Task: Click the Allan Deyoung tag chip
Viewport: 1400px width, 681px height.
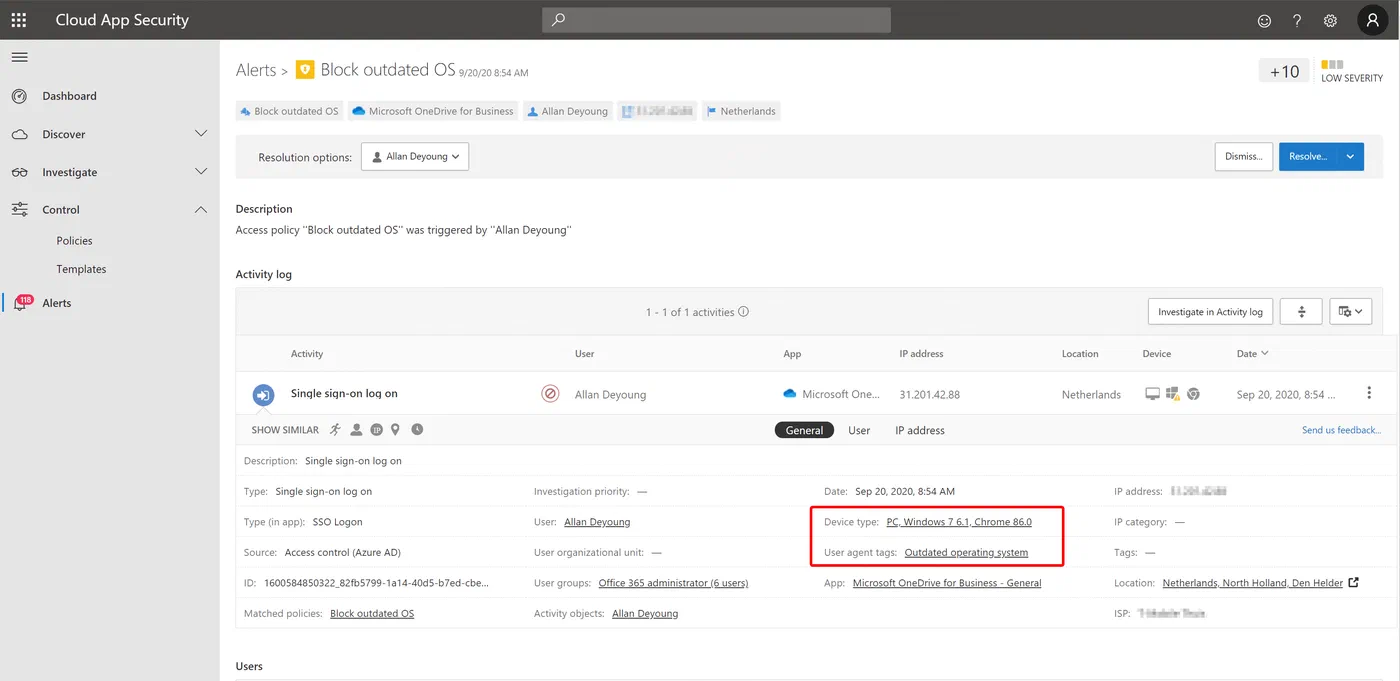Action: point(567,111)
